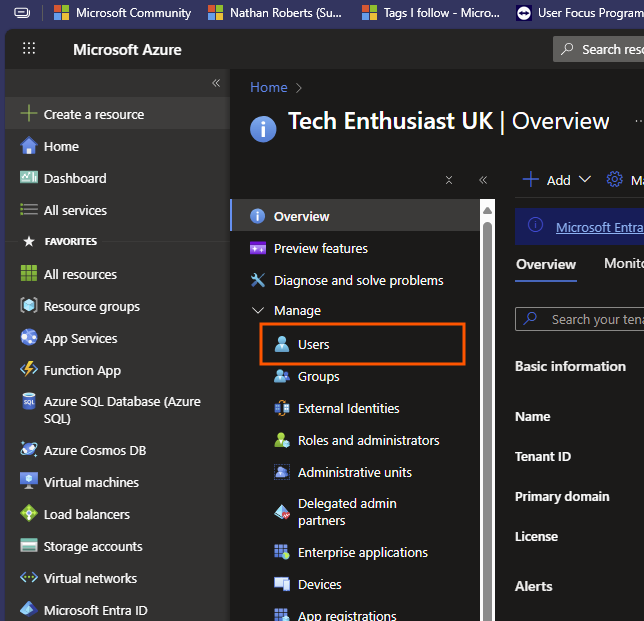Click the Virtual machines icon
Viewport: 644px width, 621px height.
pyautogui.click(x=28, y=482)
